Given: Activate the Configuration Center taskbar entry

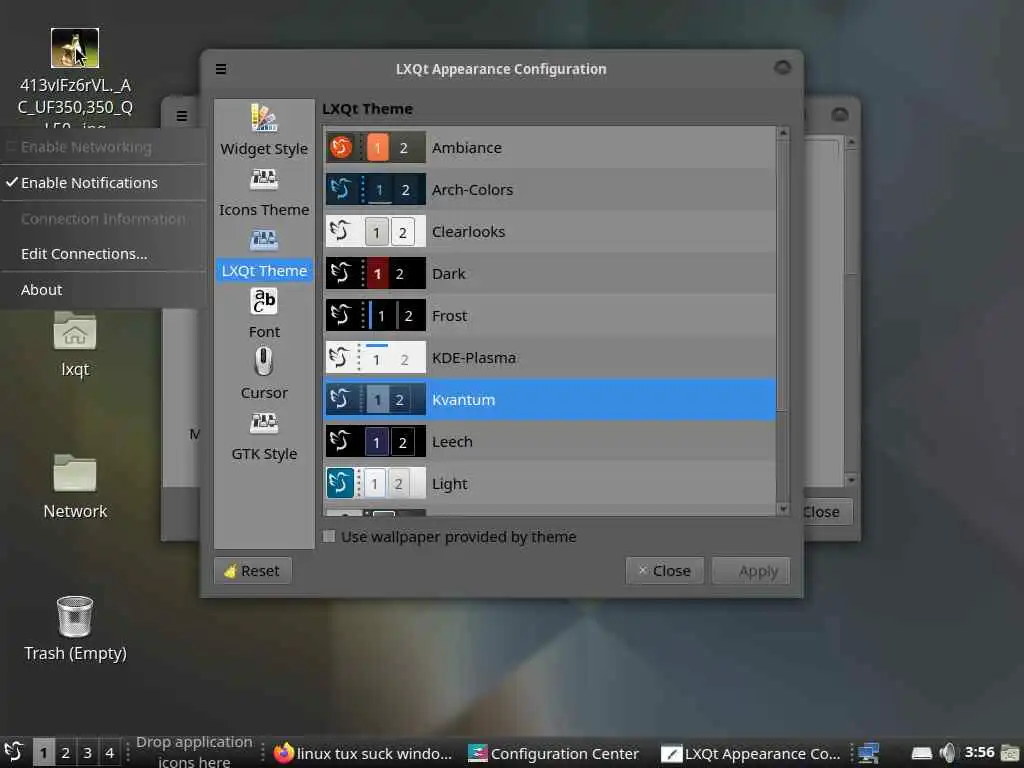Looking at the screenshot, I should click(554, 753).
